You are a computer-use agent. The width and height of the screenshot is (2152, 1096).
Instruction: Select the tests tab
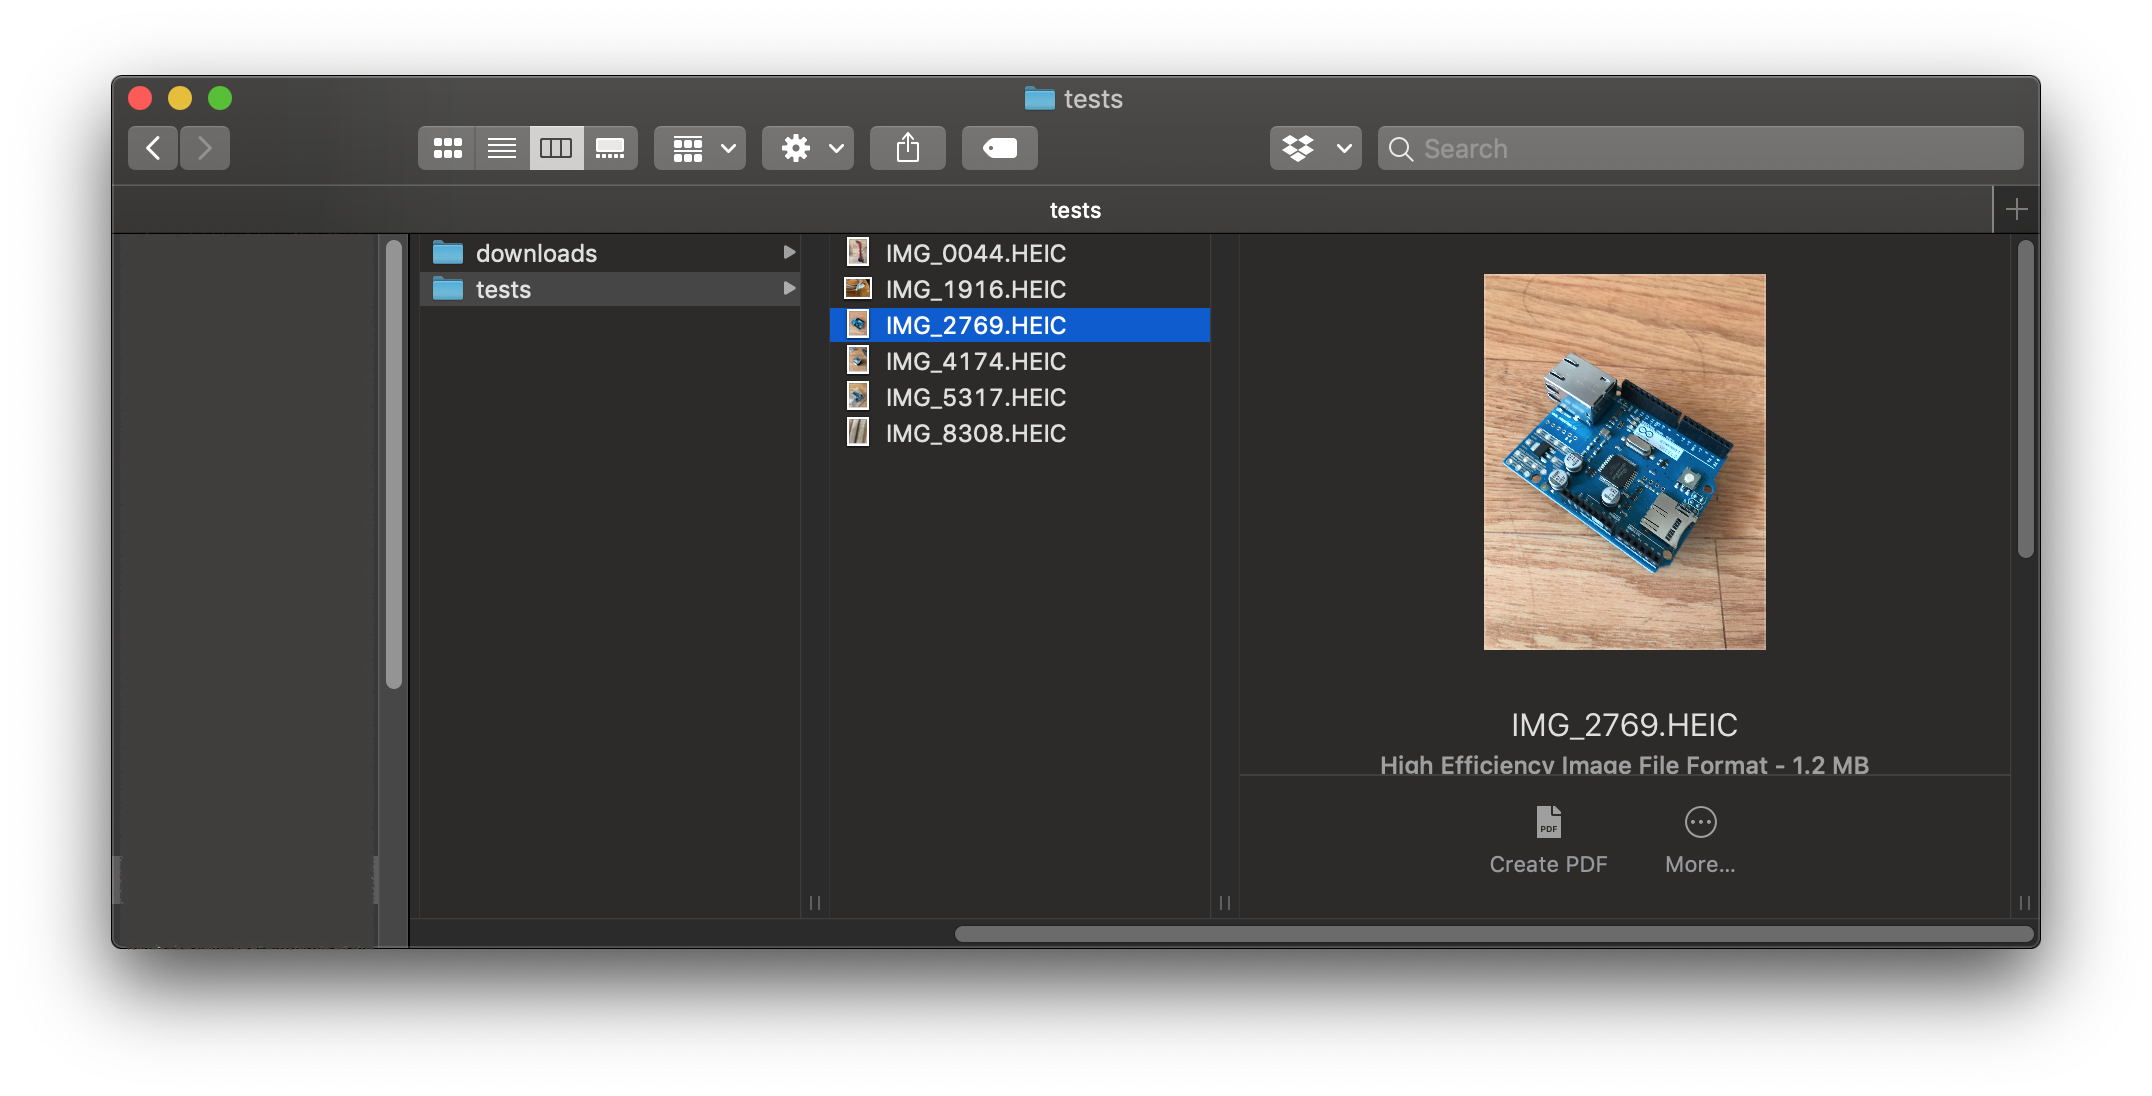(1074, 210)
